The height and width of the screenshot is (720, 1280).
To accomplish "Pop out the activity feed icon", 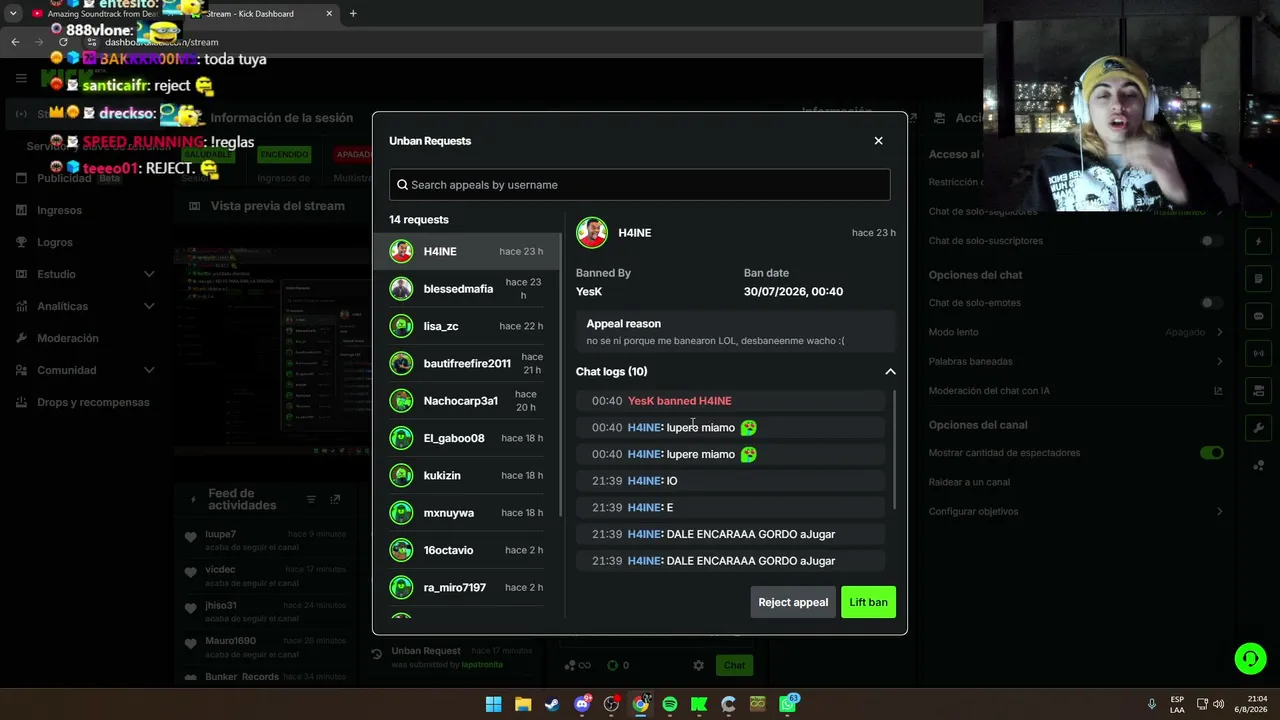I will tap(335, 499).
